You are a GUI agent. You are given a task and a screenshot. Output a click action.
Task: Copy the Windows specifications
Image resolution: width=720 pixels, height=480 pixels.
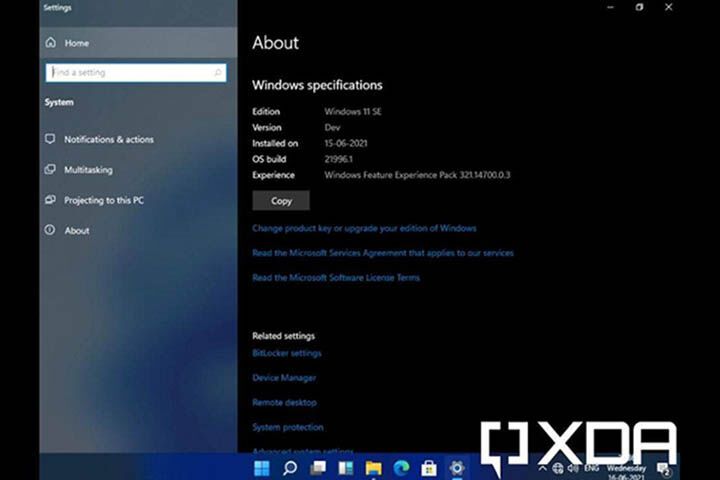click(281, 201)
